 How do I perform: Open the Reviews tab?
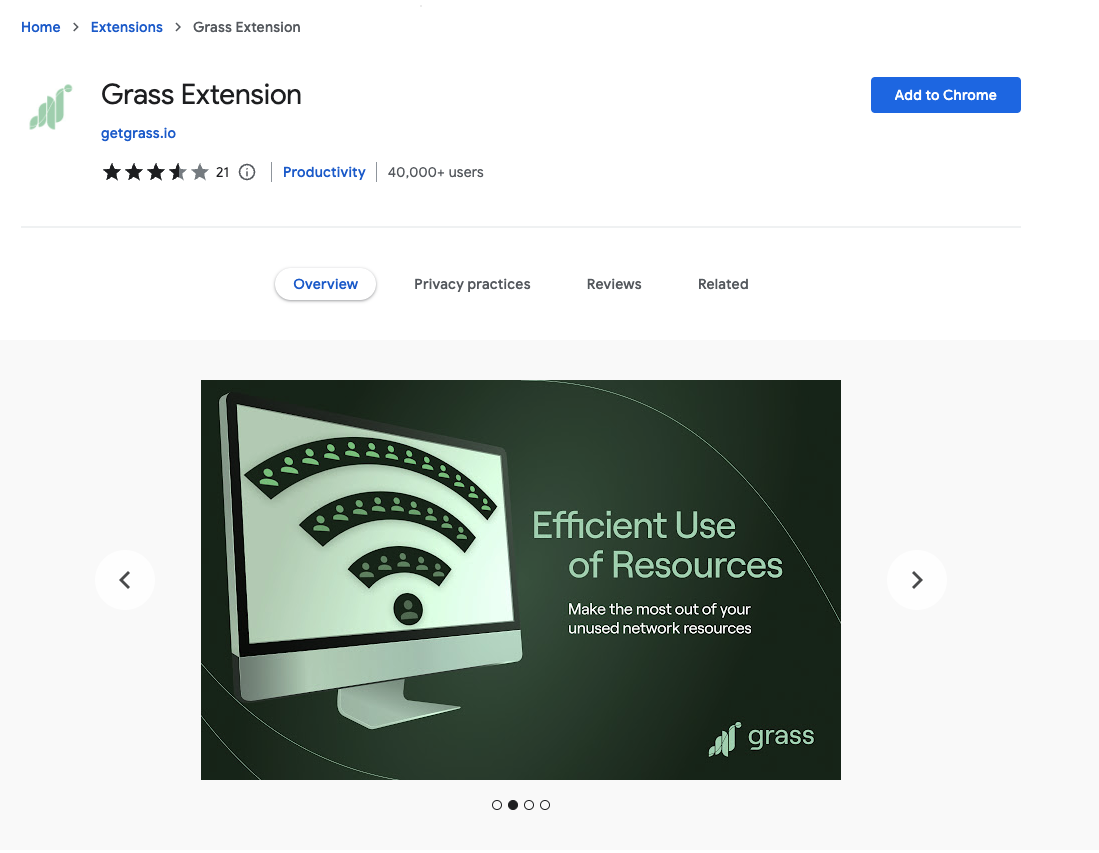pos(614,284)
